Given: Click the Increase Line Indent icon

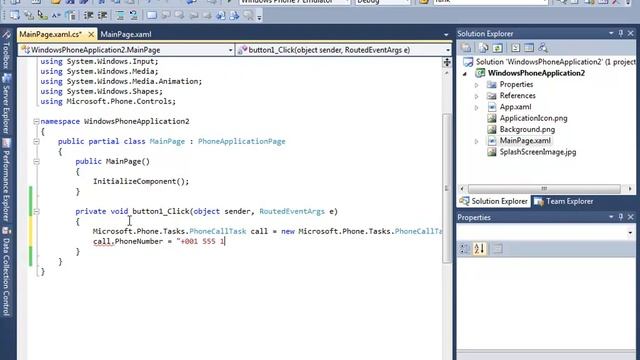Looking at the screenshot, I should pyautogui.click(x=102, y=16).
